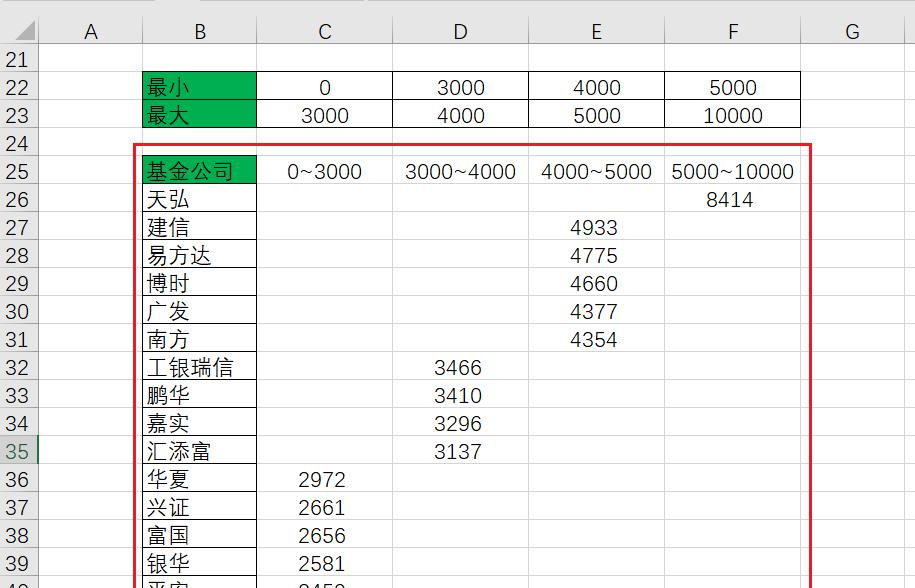Select column E header
Screen dimensions: 915x588
(596, 31)
